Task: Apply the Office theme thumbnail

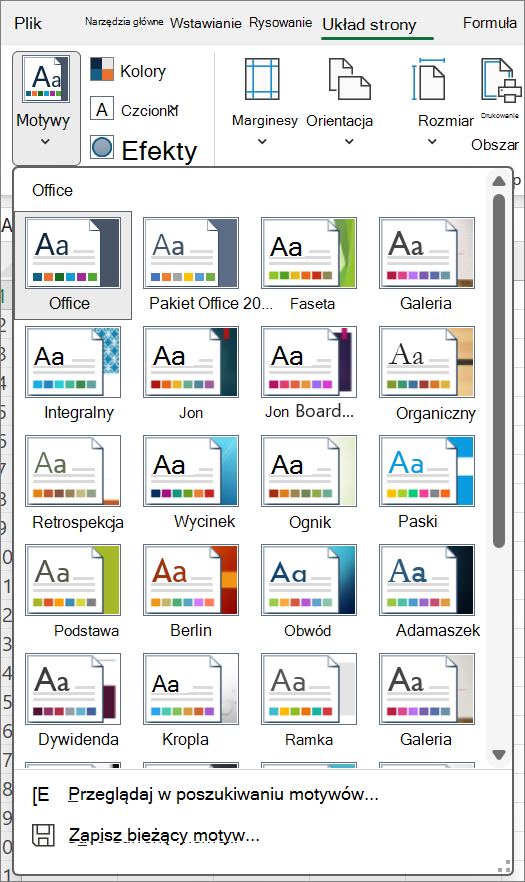Action: 73,266
